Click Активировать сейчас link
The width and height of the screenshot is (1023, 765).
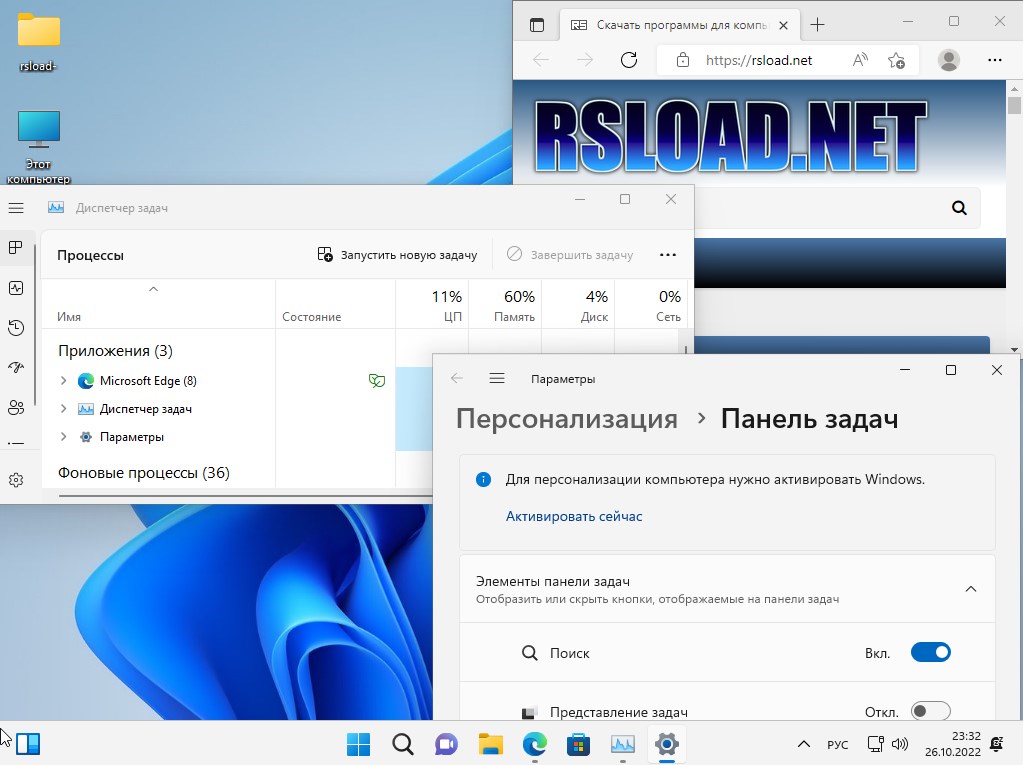coord(574,517)
